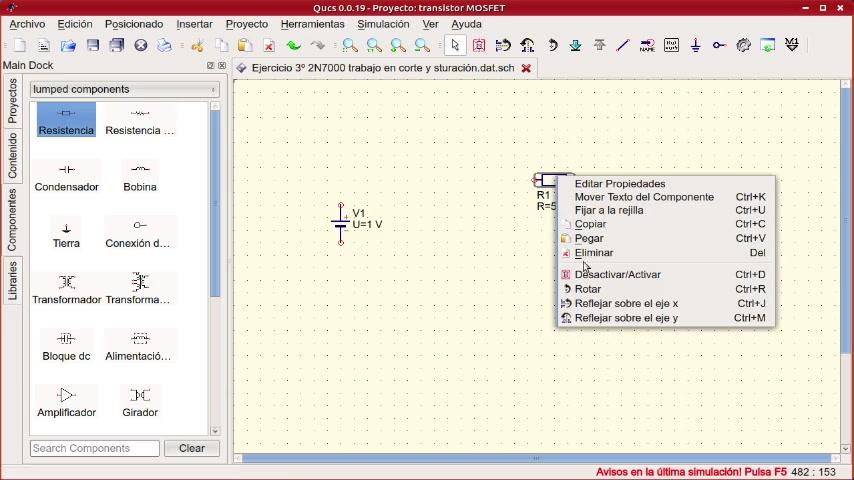This screenshot has width=854, height=480.
Task: Click the Insert Ground toolbar icon
Action: click(x=695, y=45)
